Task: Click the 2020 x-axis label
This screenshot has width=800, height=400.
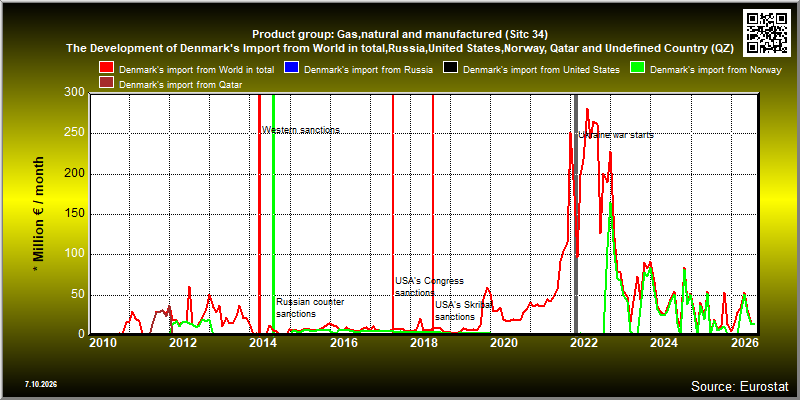Action: 504,342
